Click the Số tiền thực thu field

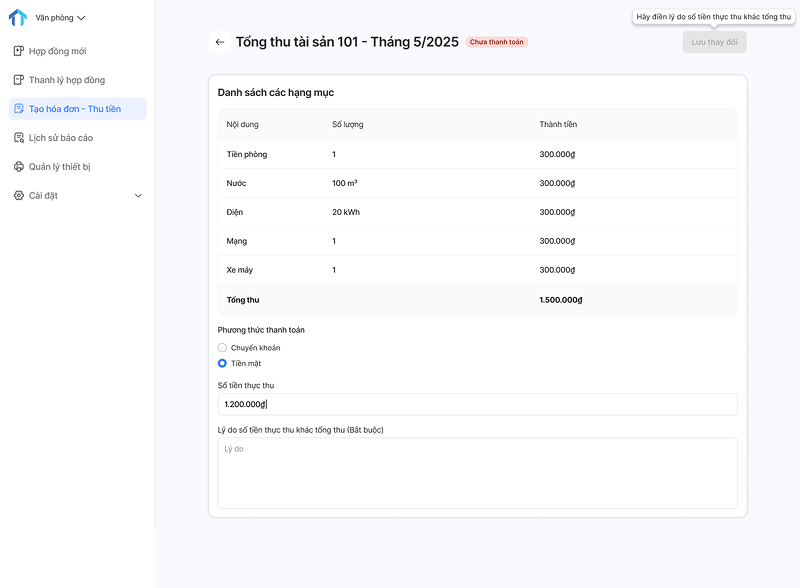478,404
